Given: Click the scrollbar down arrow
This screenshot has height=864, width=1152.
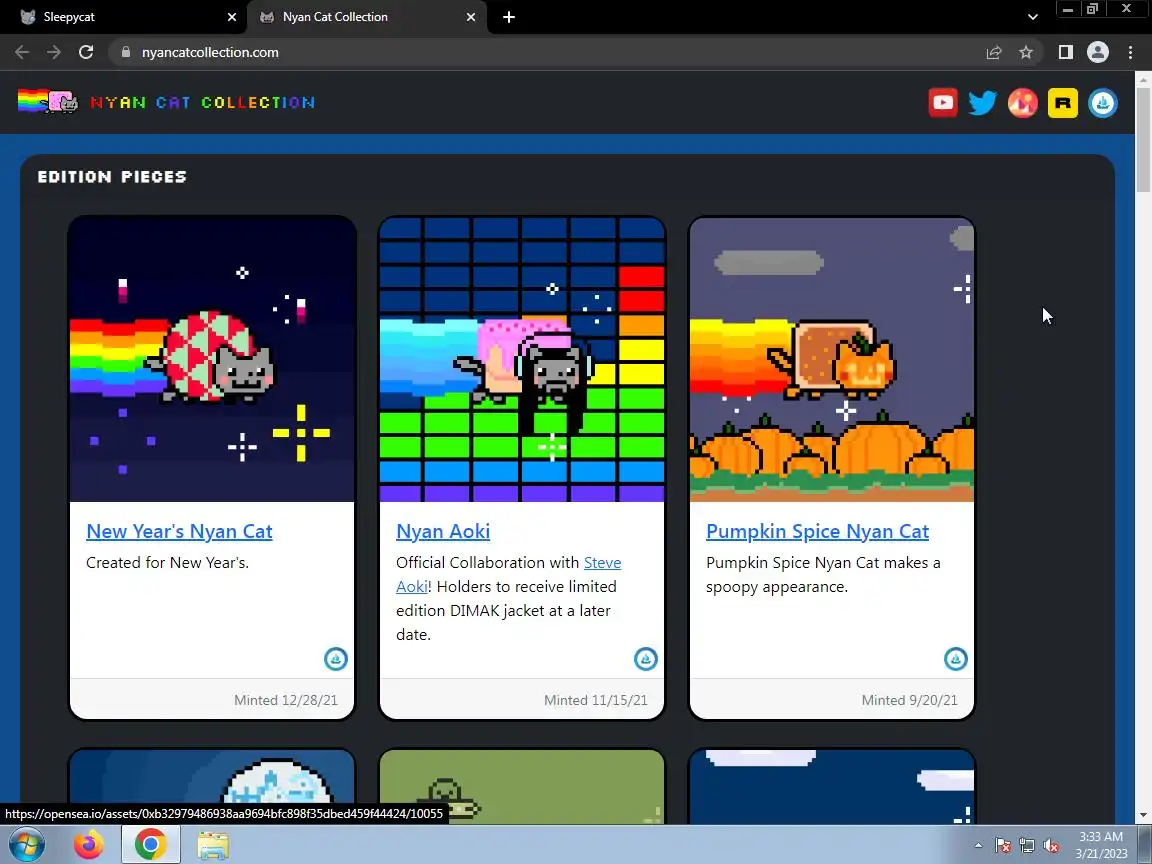Looking at the screenshot, I should 1143,815.
